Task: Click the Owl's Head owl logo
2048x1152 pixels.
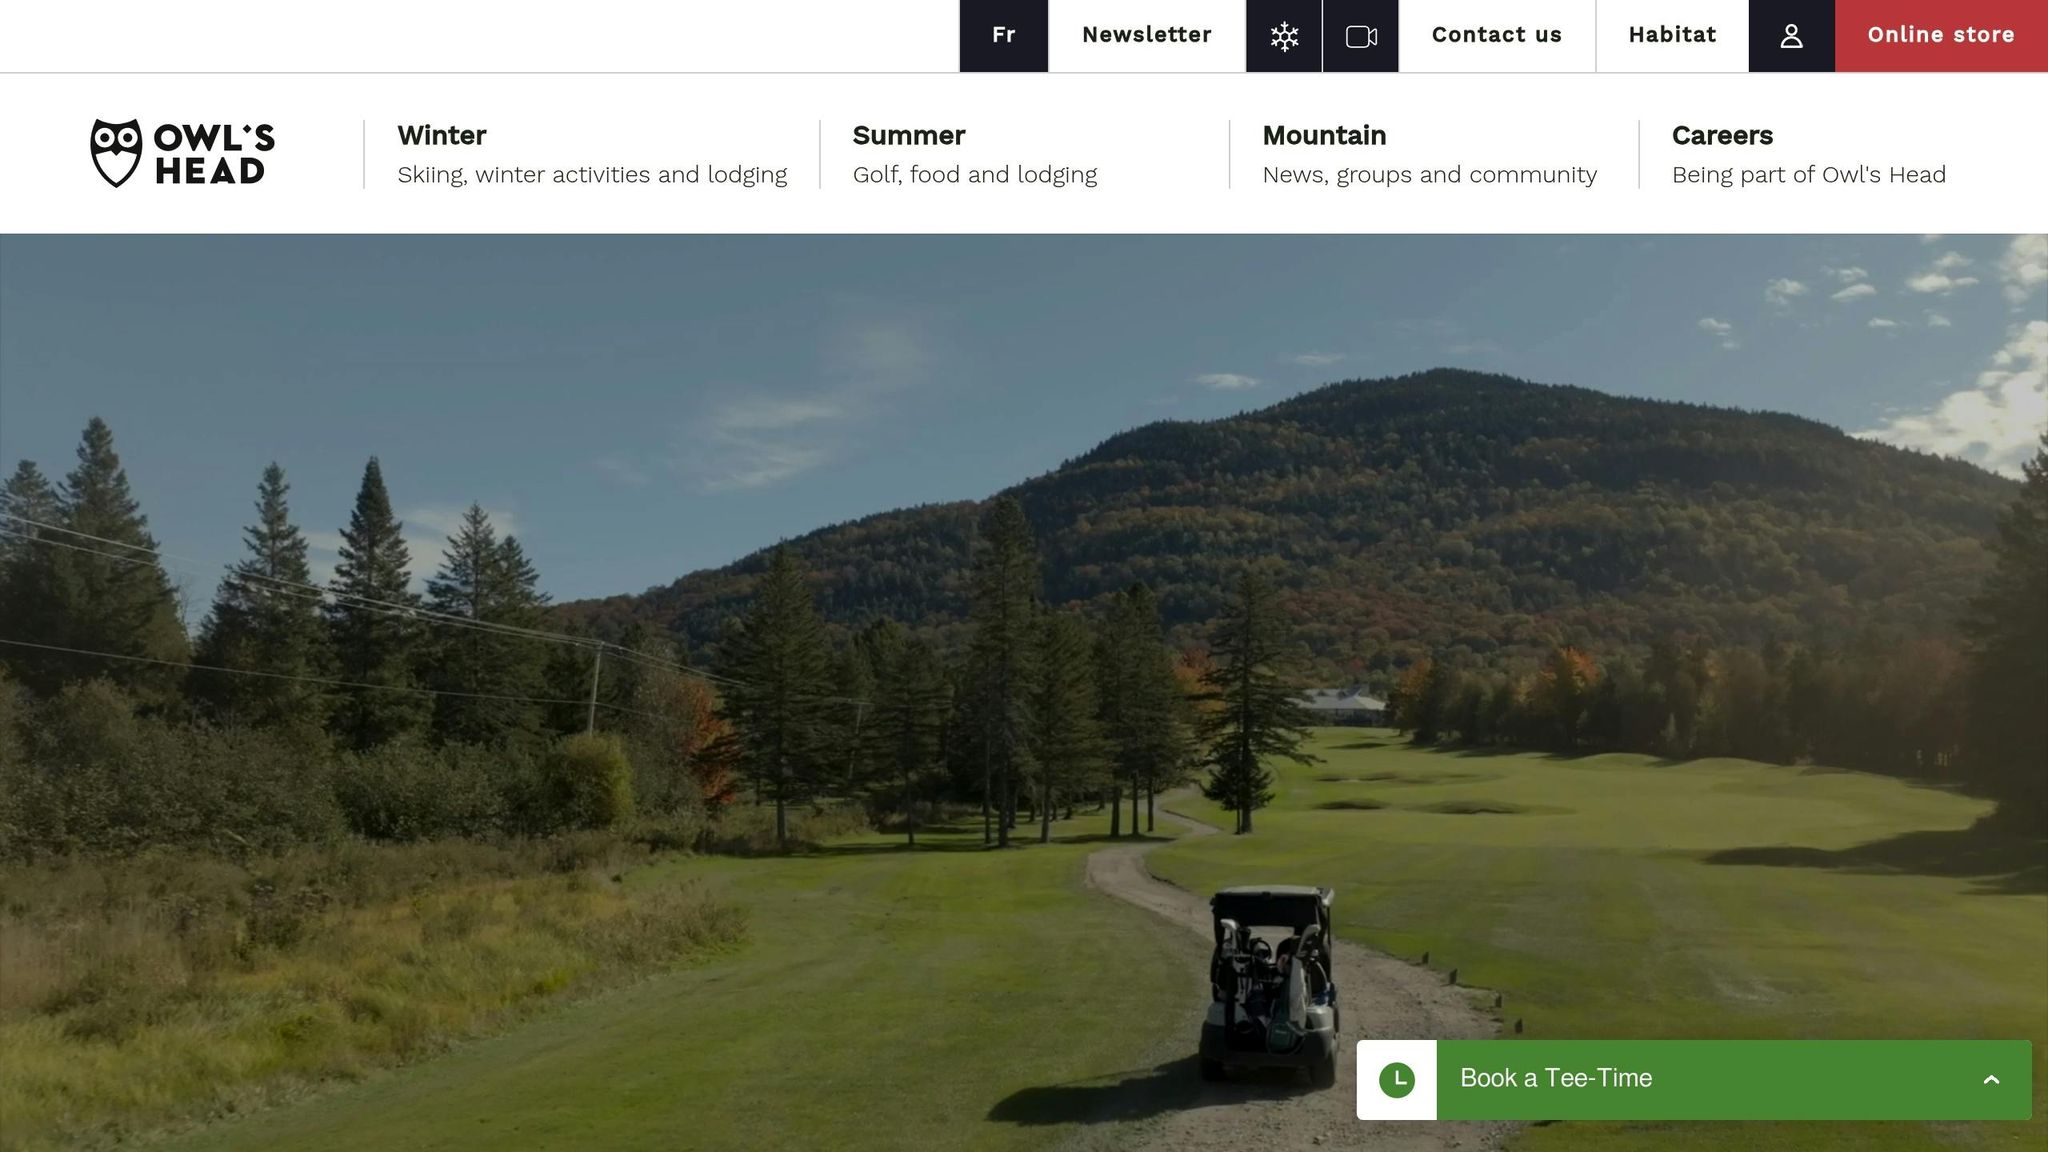Action: coord(182,153)
